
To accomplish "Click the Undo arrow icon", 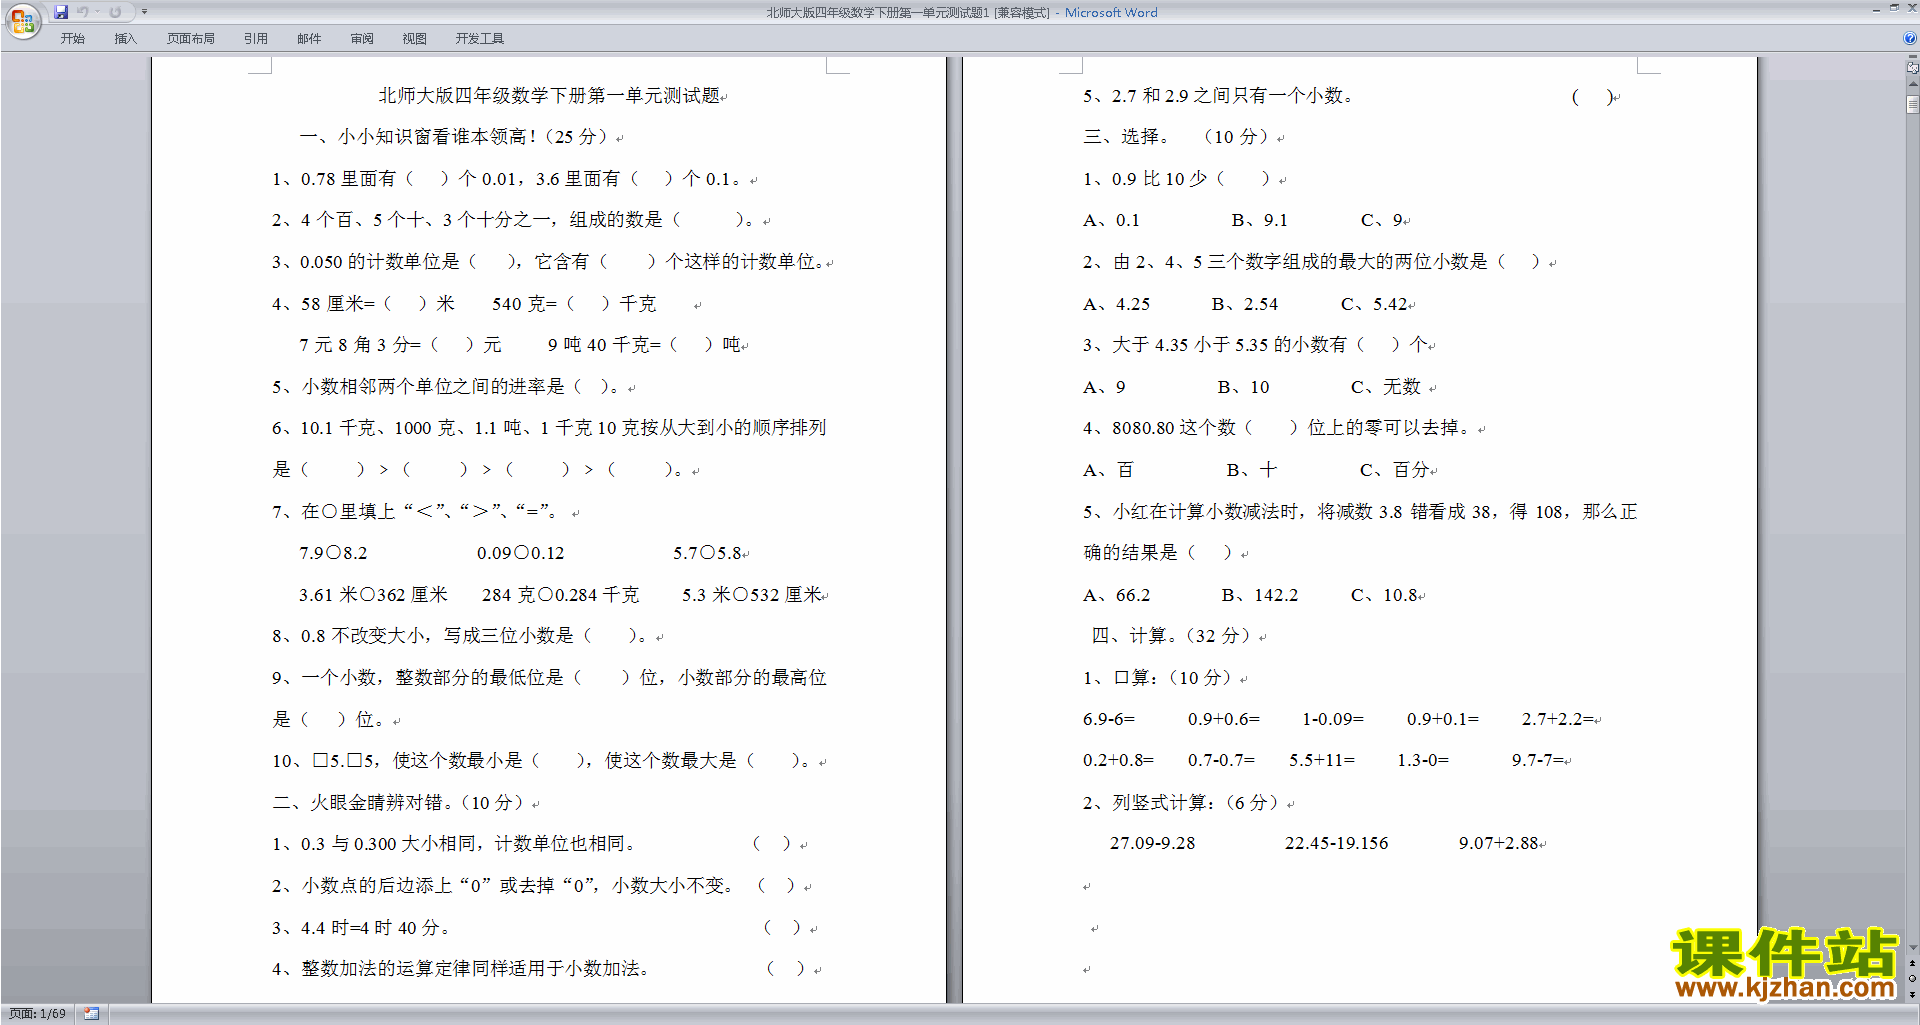I will [83, 12].
